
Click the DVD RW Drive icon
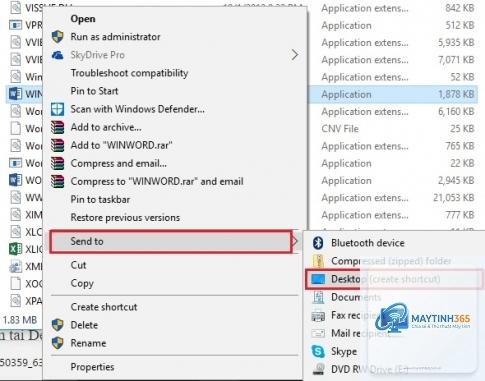pyautogui.click(x=319, y=369)
